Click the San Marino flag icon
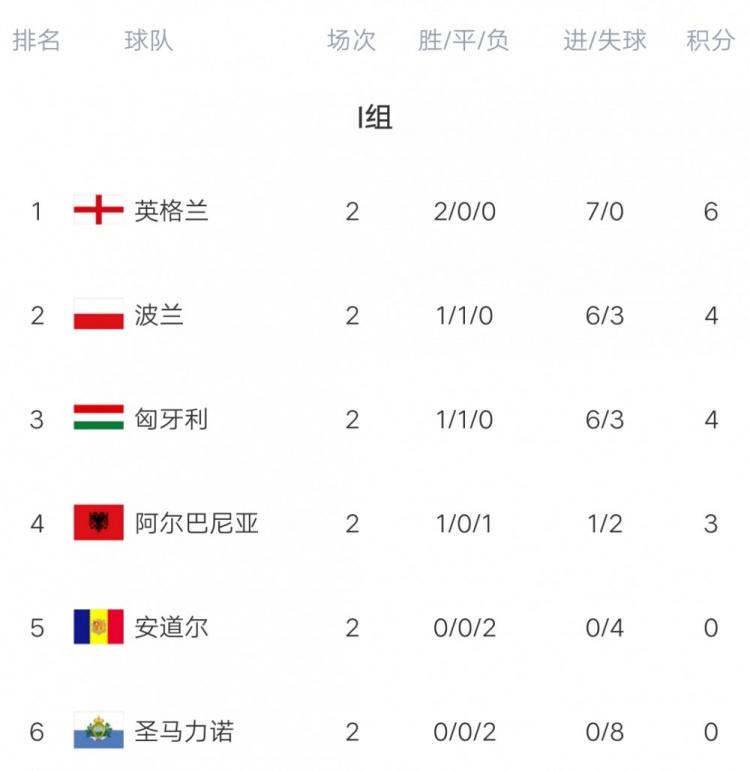Image resolution: width=750 pixels, height=771 pixels. [x=98, y=731]
